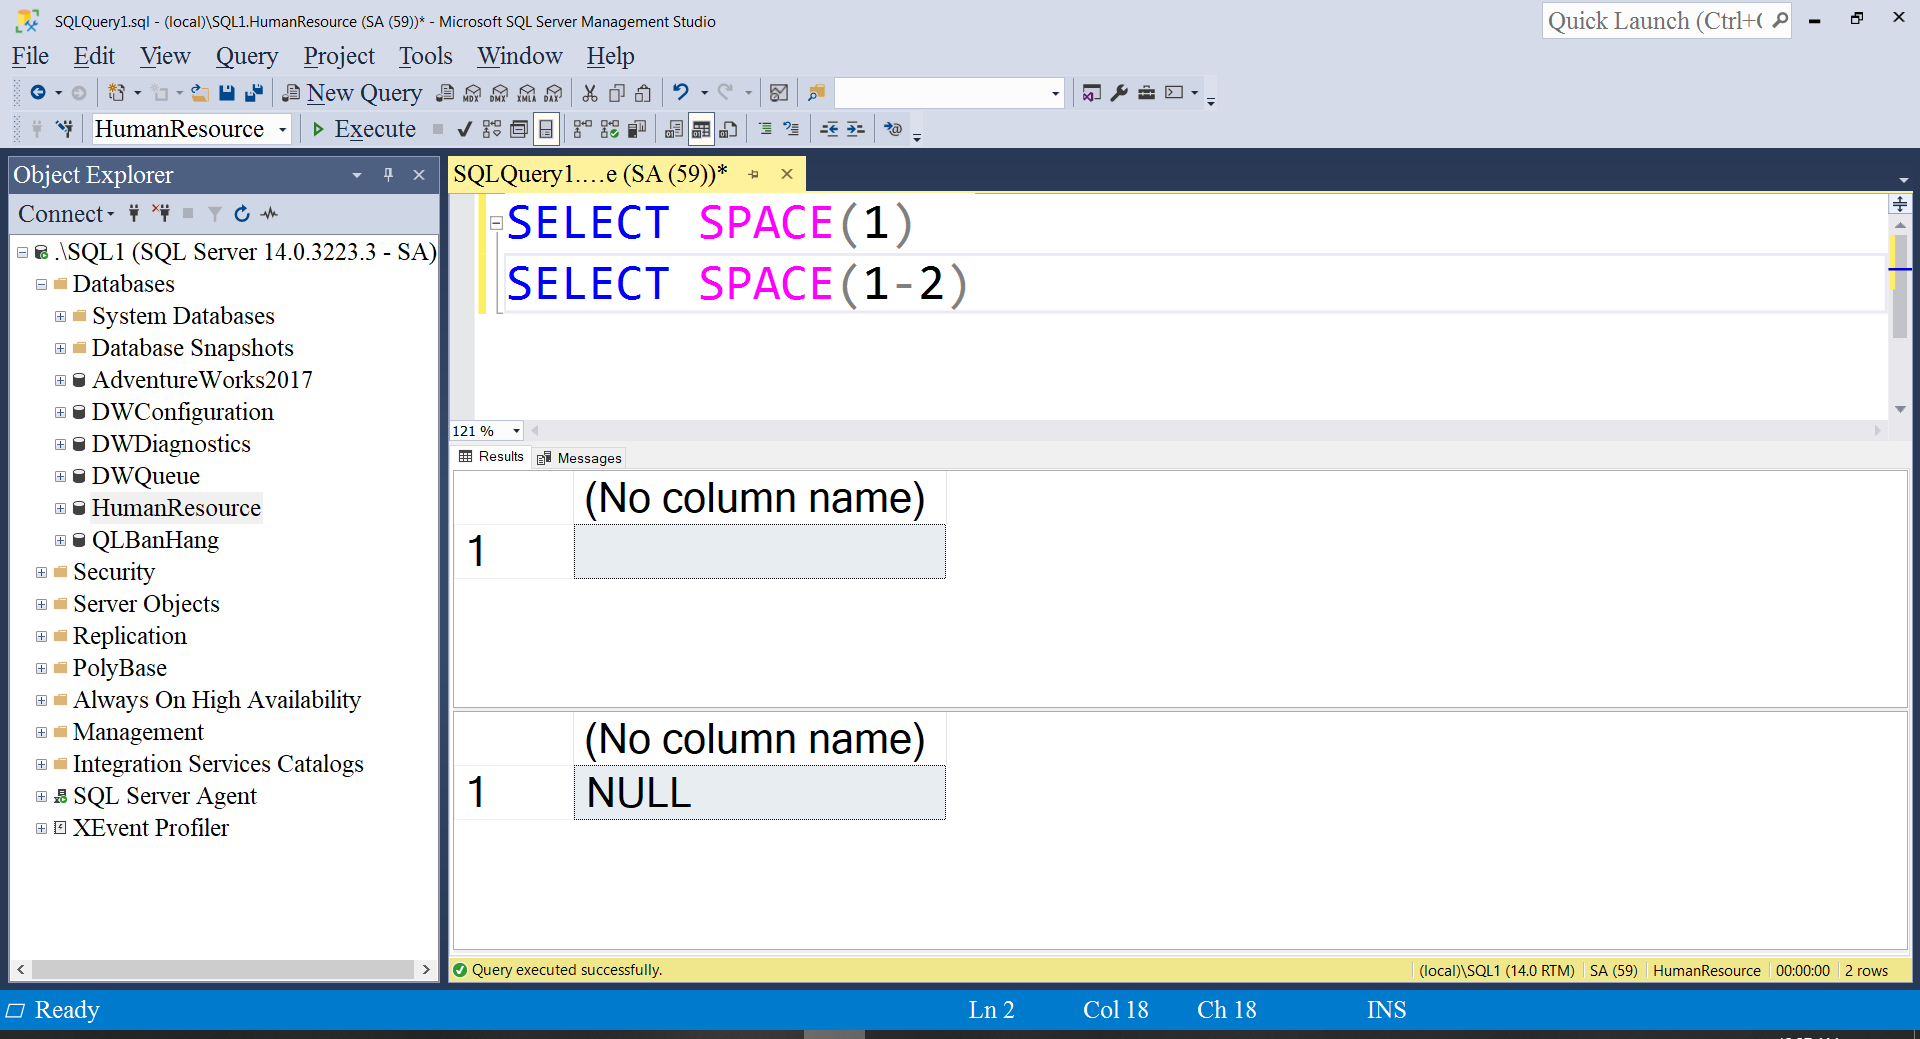Switch to the Results tab
1920x1039 pixels.
click(x=491, y=457)
